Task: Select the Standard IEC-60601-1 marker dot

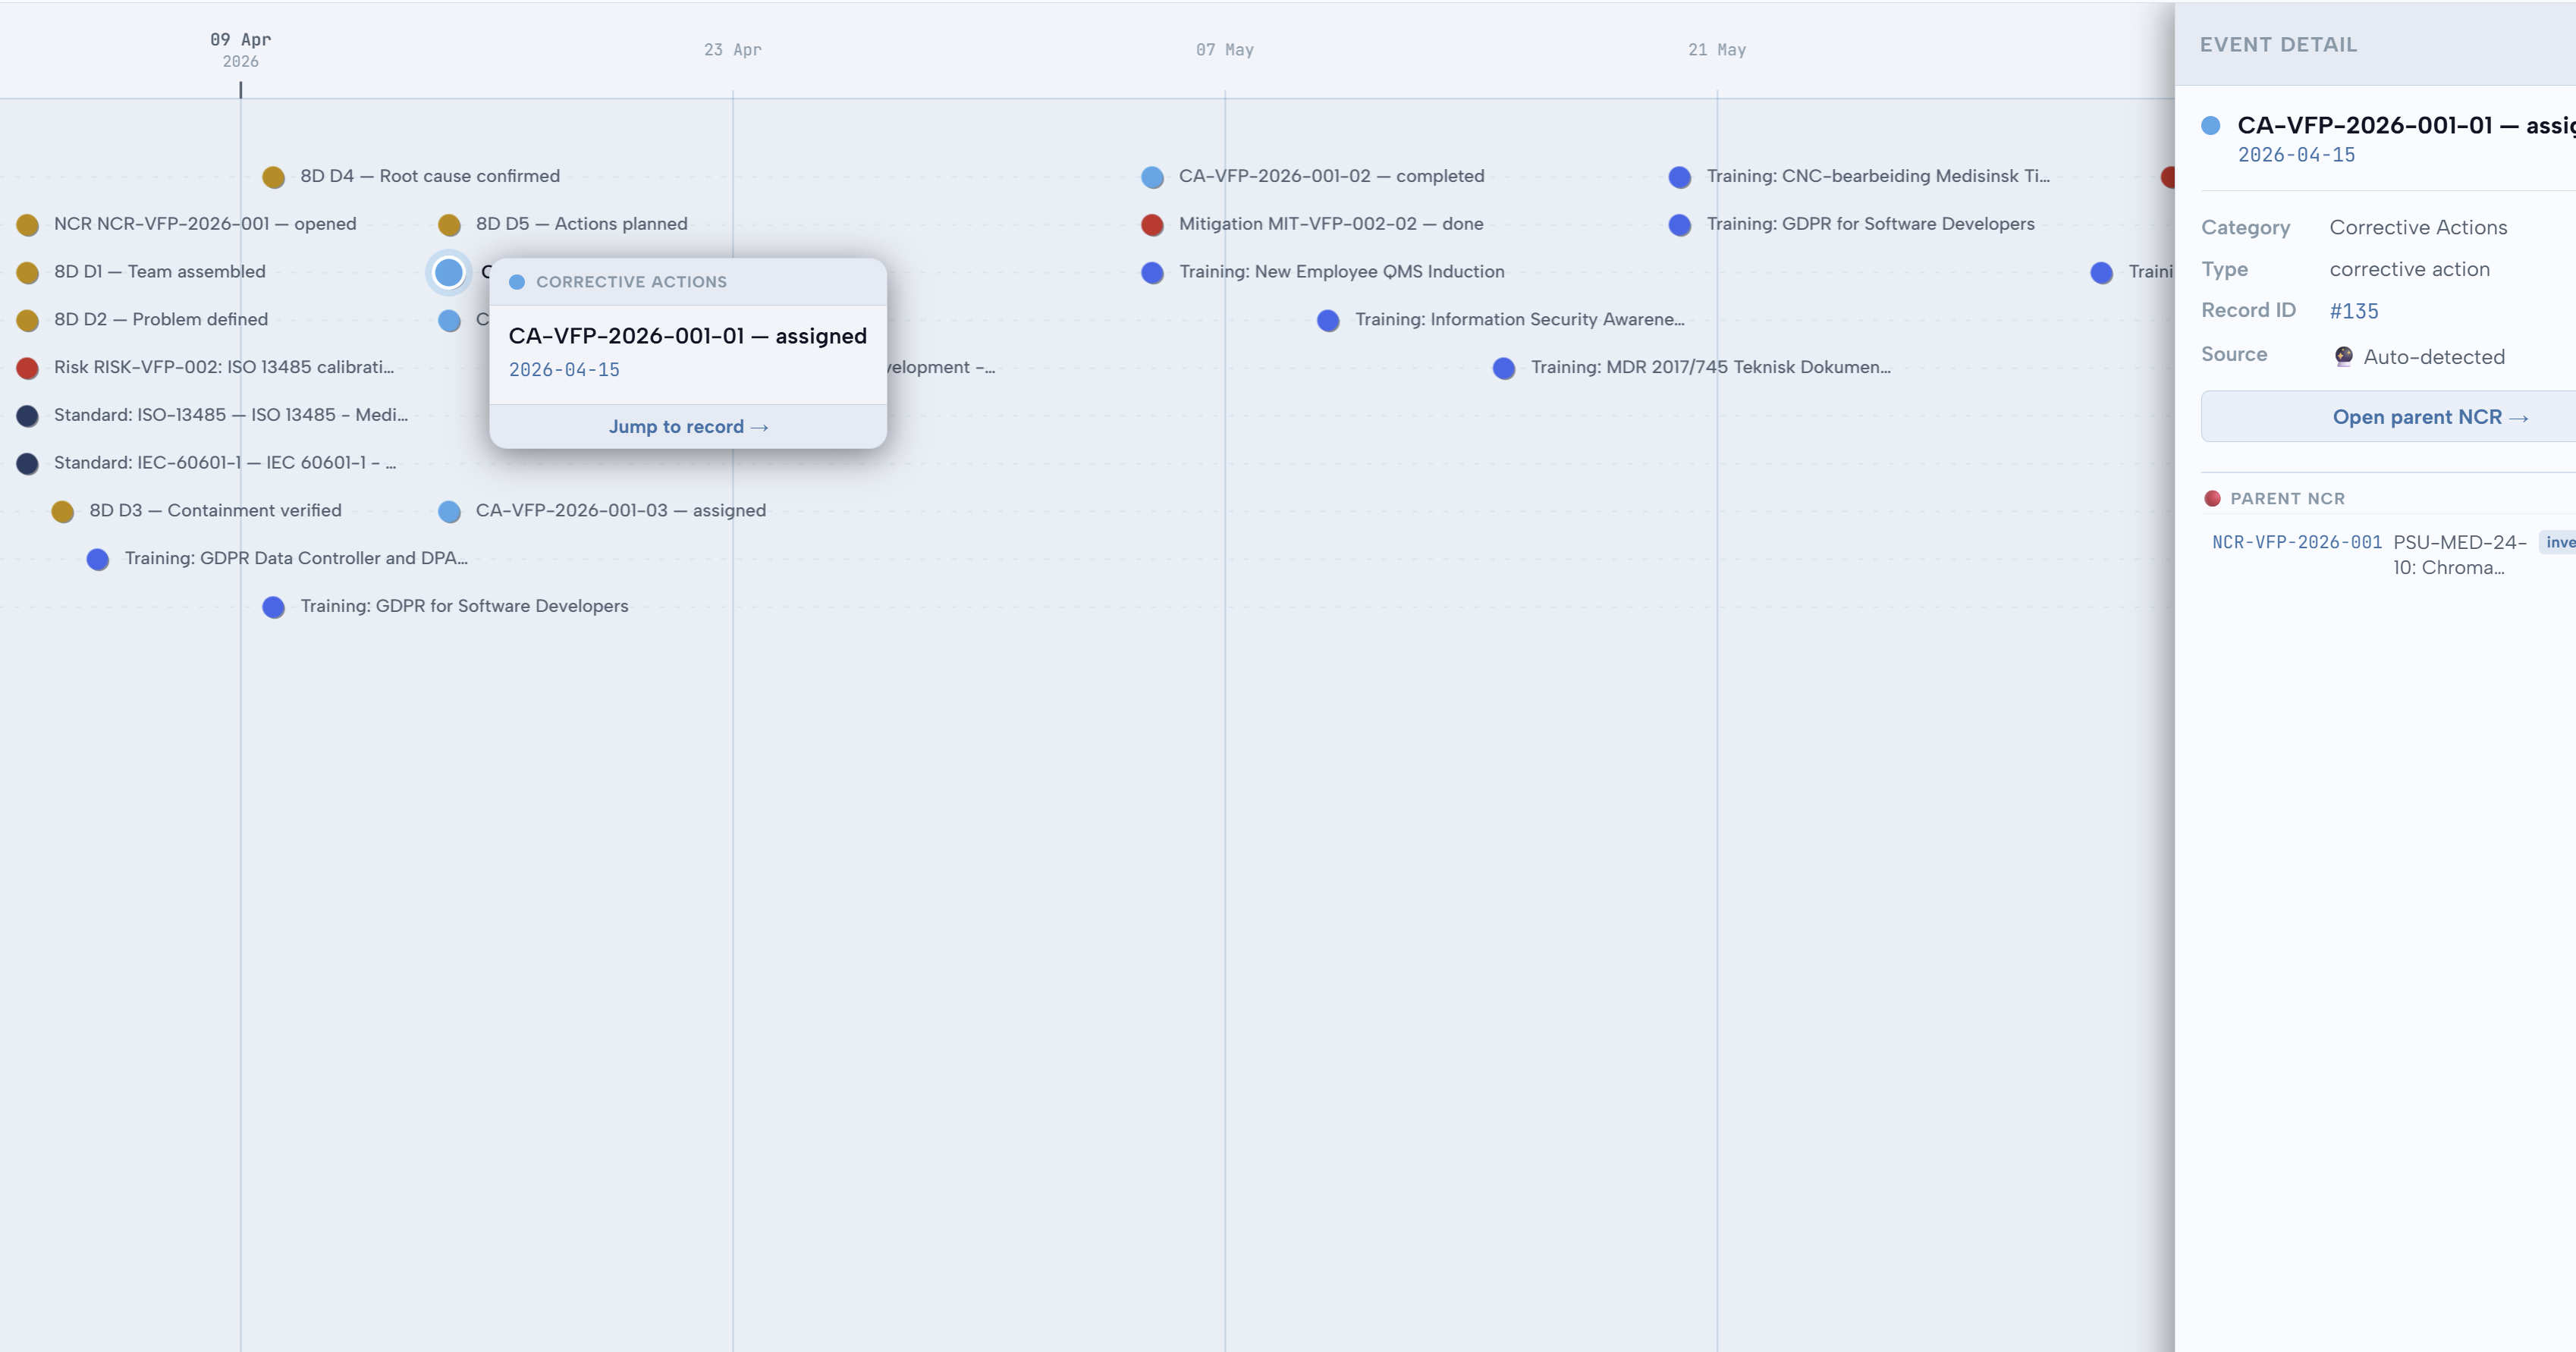Action: coord(28,464)
